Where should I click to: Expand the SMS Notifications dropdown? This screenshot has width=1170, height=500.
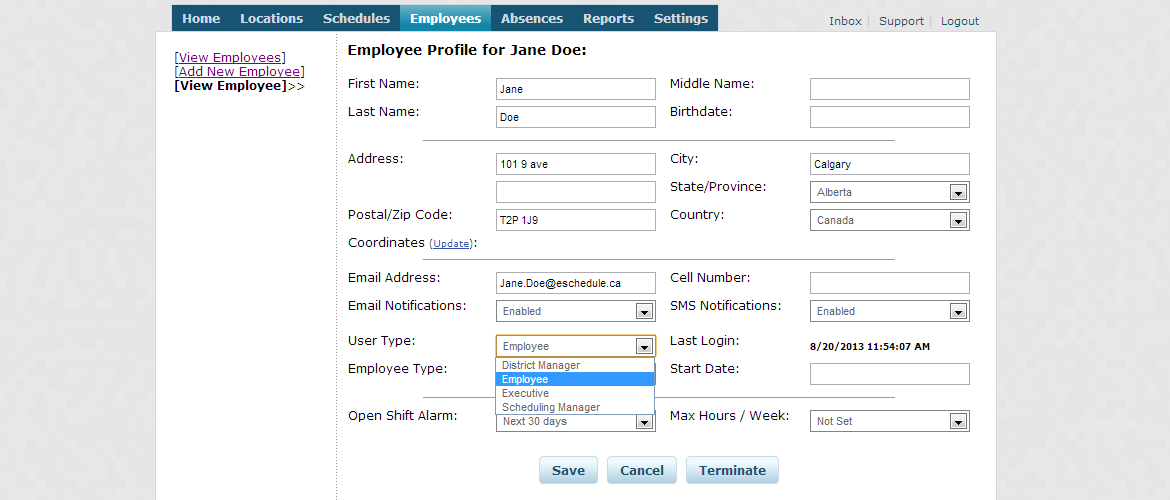(889, 311)
